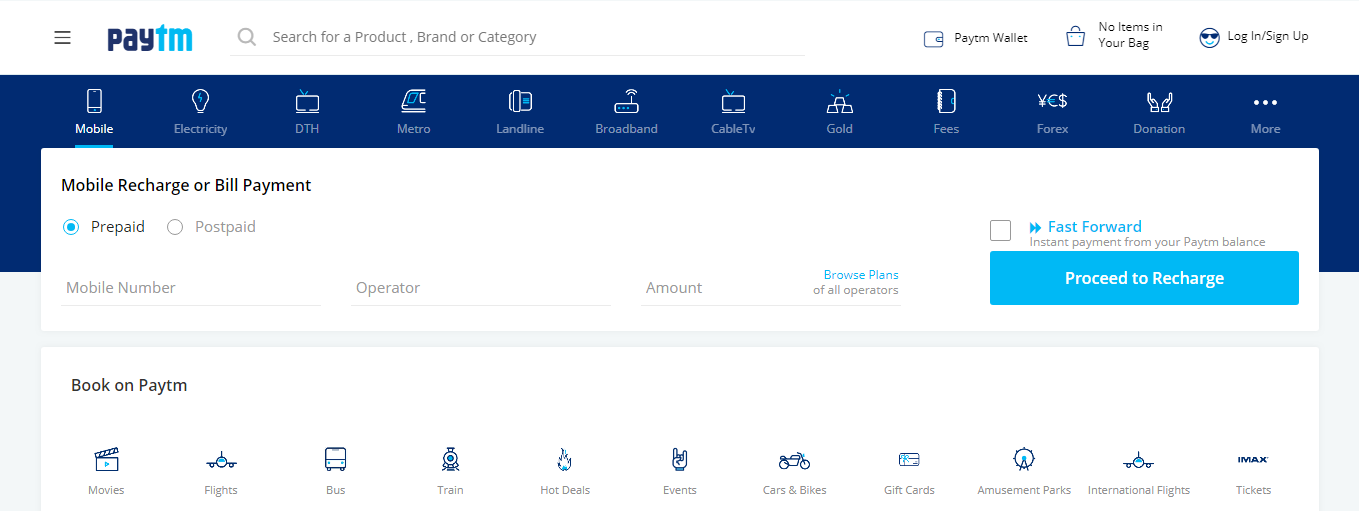
Task: Select the Prepaid radio button
Action: tap(71, 227)
